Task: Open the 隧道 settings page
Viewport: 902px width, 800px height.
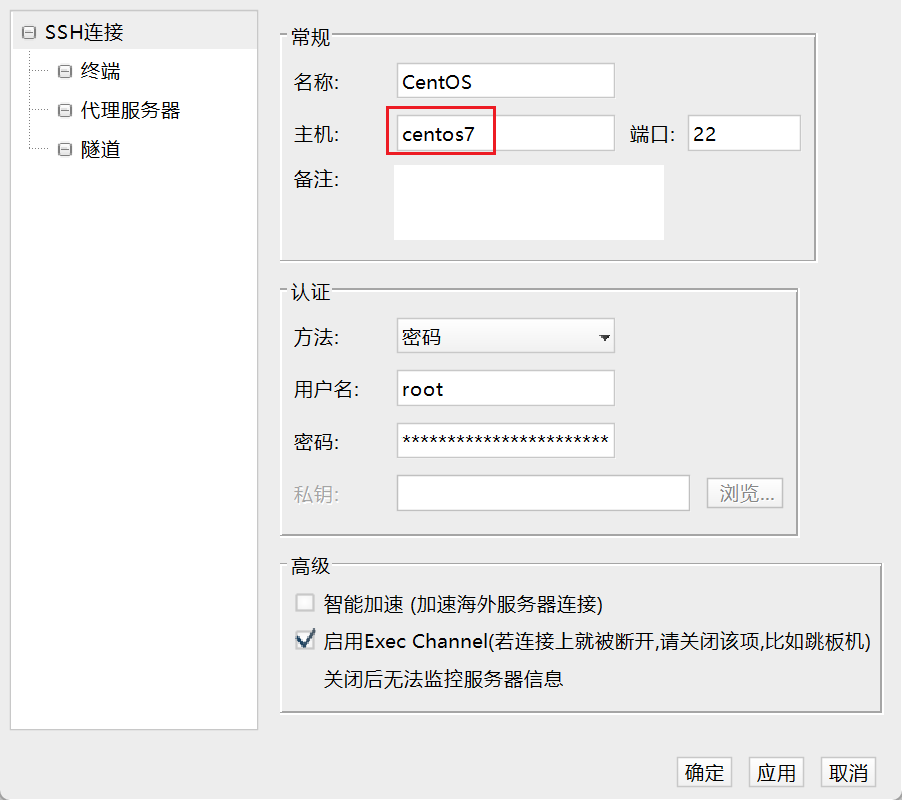Action: pos(101,150)
